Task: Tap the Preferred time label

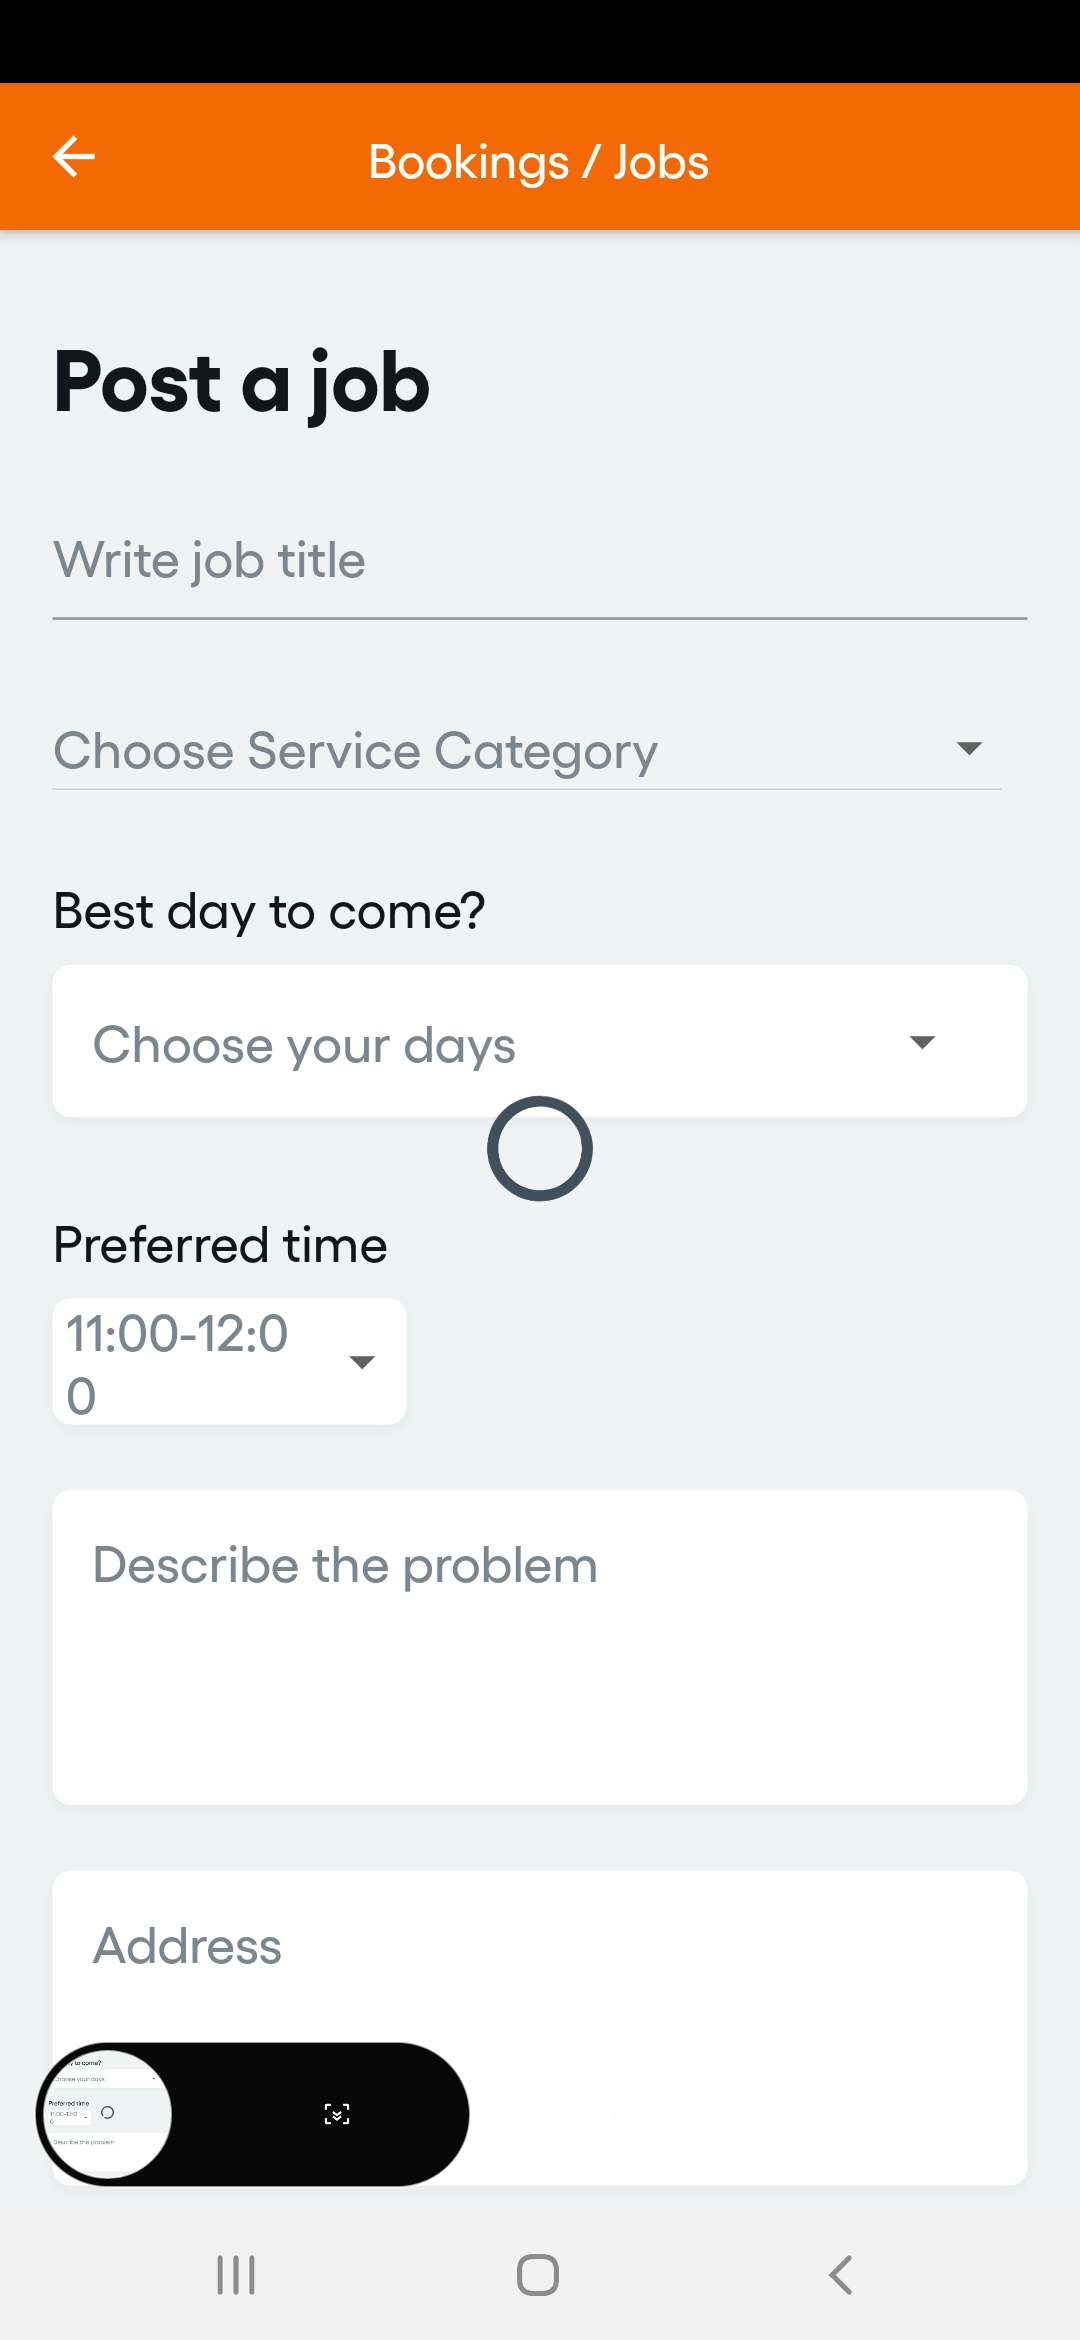Action: tap(220, 1246)
